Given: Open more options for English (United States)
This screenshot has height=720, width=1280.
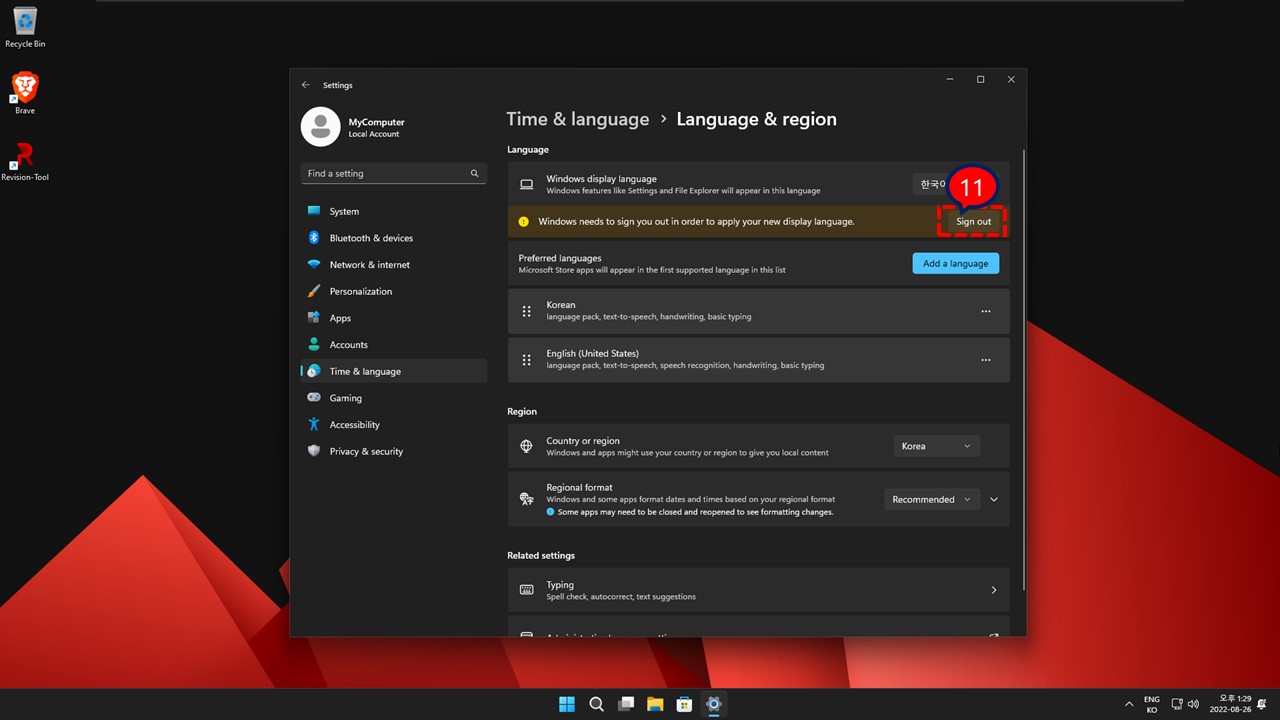Looking at the screenshot, I should pos(986,360).
